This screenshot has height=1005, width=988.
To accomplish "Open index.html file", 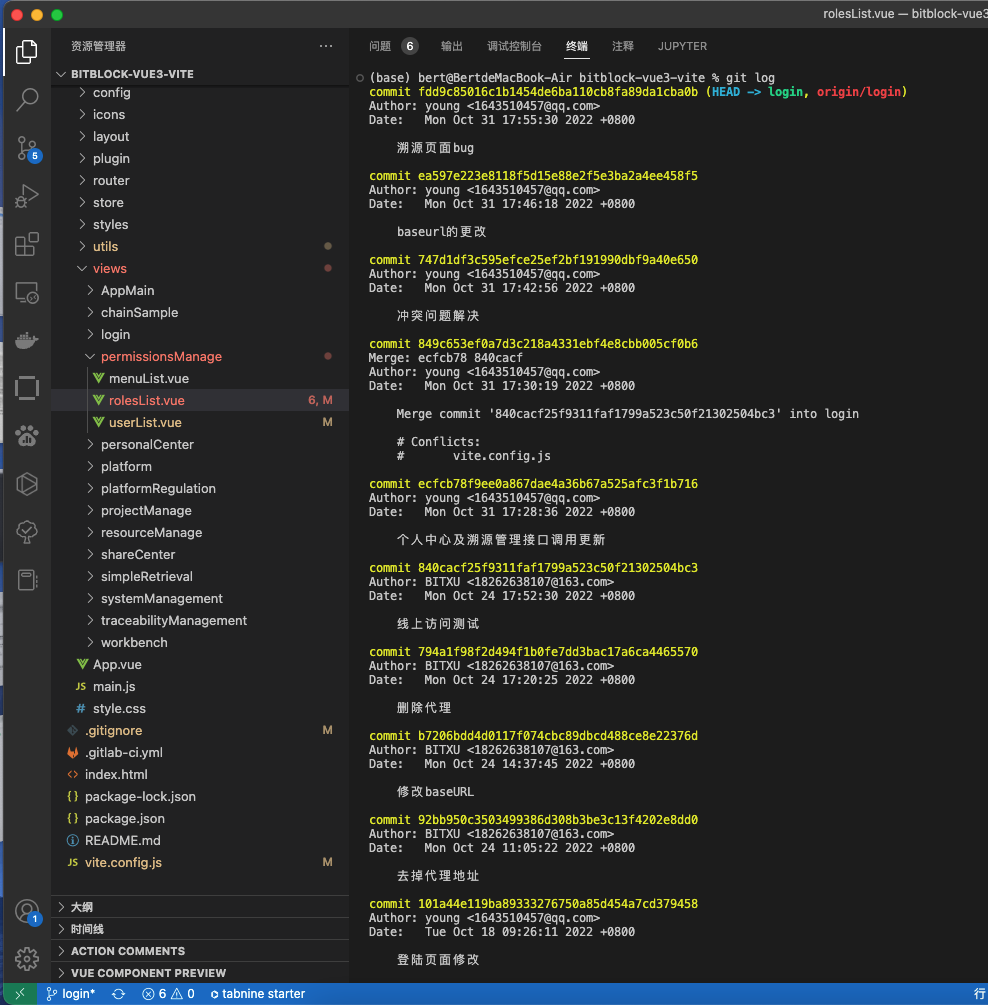I will point(200,774).
